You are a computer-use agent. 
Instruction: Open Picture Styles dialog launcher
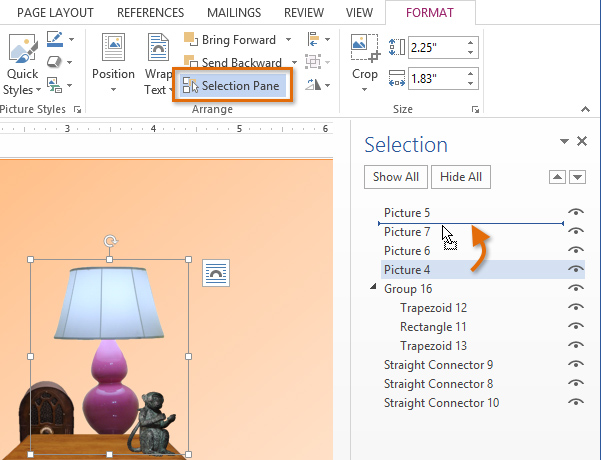77,110
